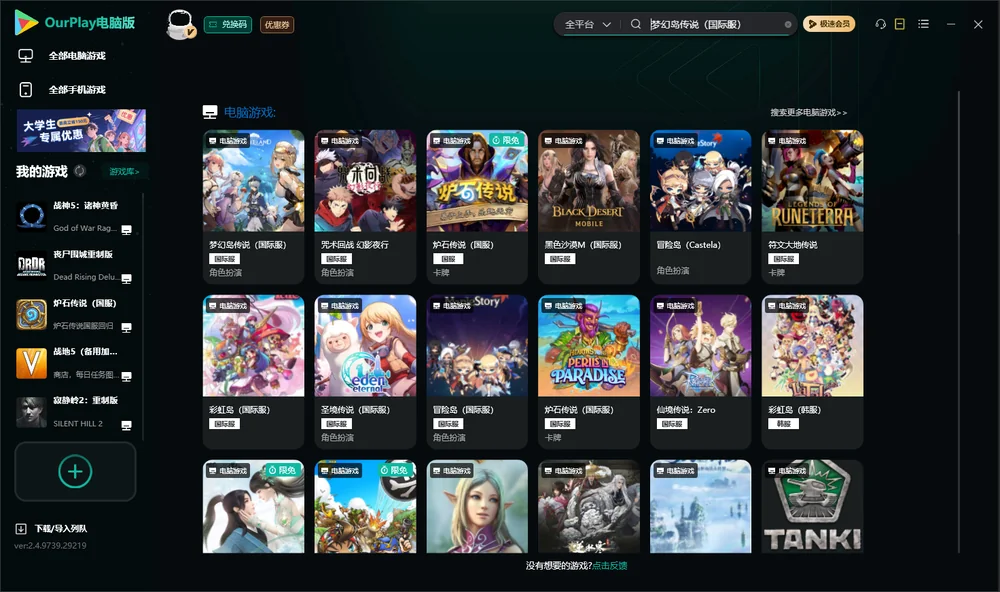Click the download icon beside 下载/导入列表

tap(21, 528)
